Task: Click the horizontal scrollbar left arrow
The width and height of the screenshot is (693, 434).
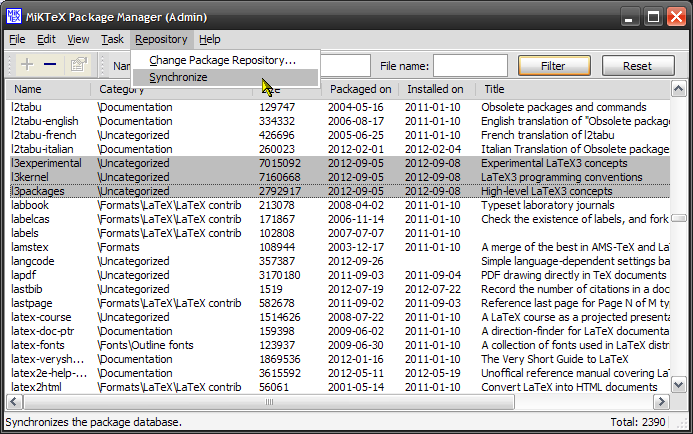Action: click(14, 402)
